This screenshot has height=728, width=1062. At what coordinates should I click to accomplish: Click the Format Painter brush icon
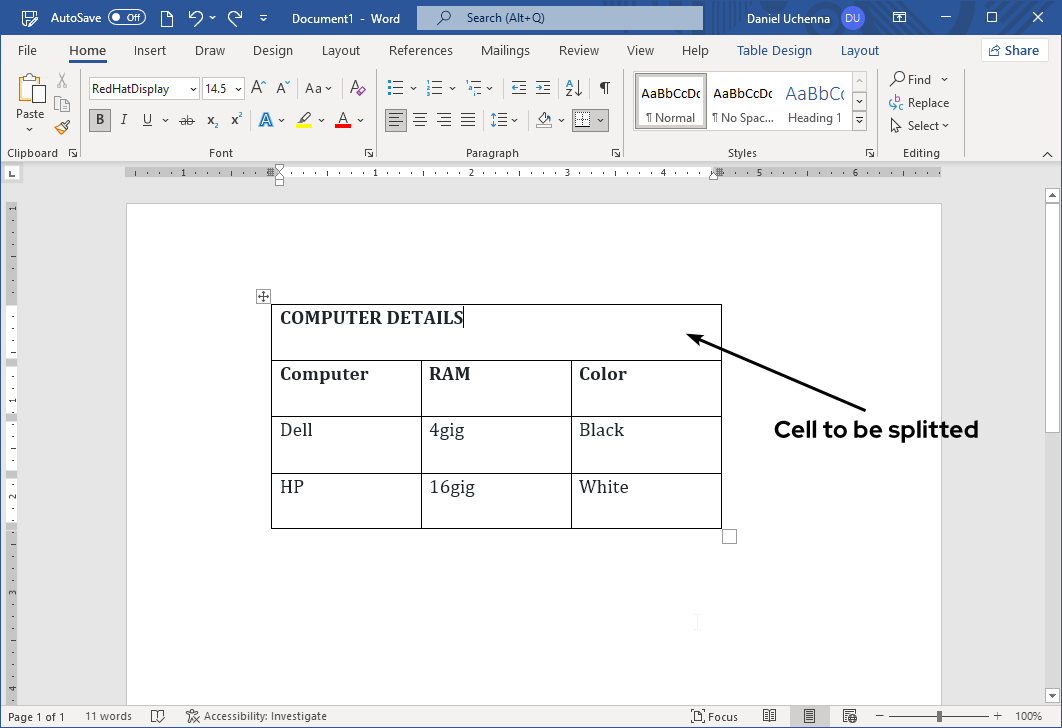pos(62,127)
